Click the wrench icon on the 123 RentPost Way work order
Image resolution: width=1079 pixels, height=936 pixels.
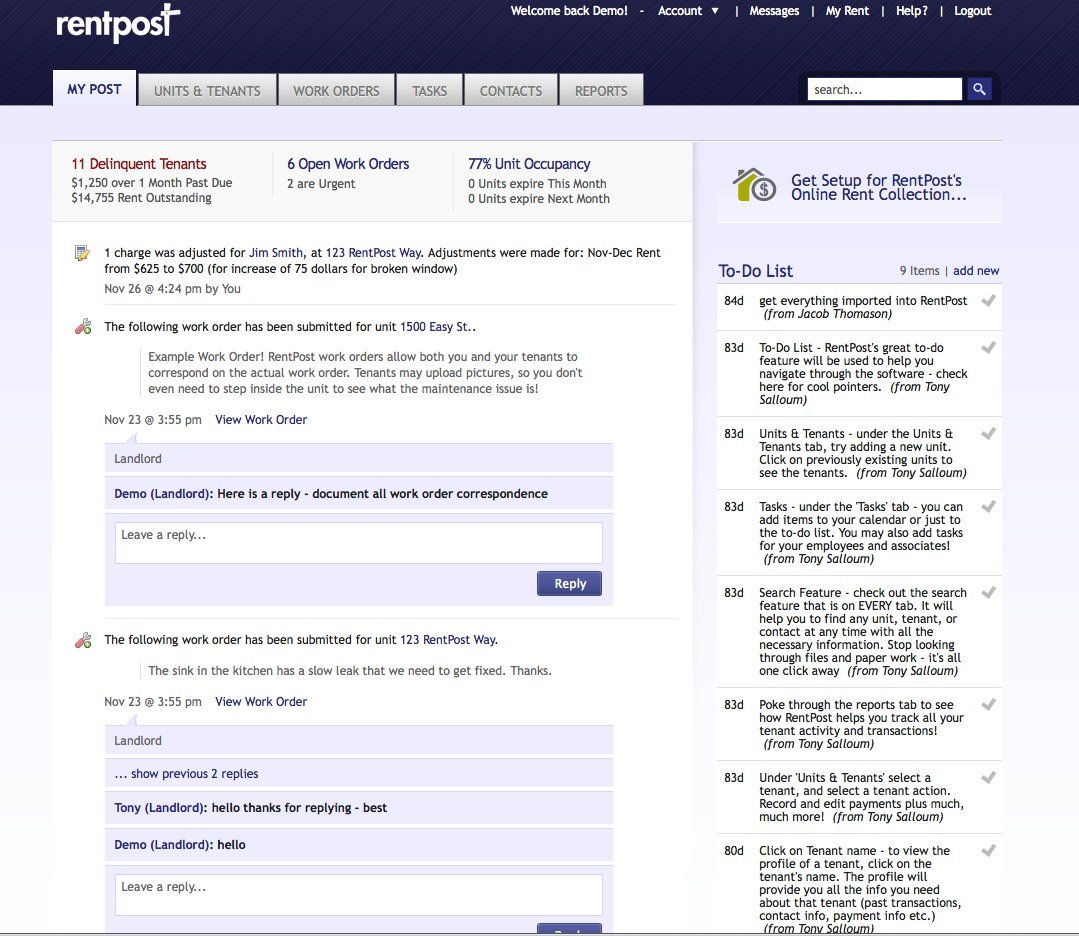click(x=83, y=638)
